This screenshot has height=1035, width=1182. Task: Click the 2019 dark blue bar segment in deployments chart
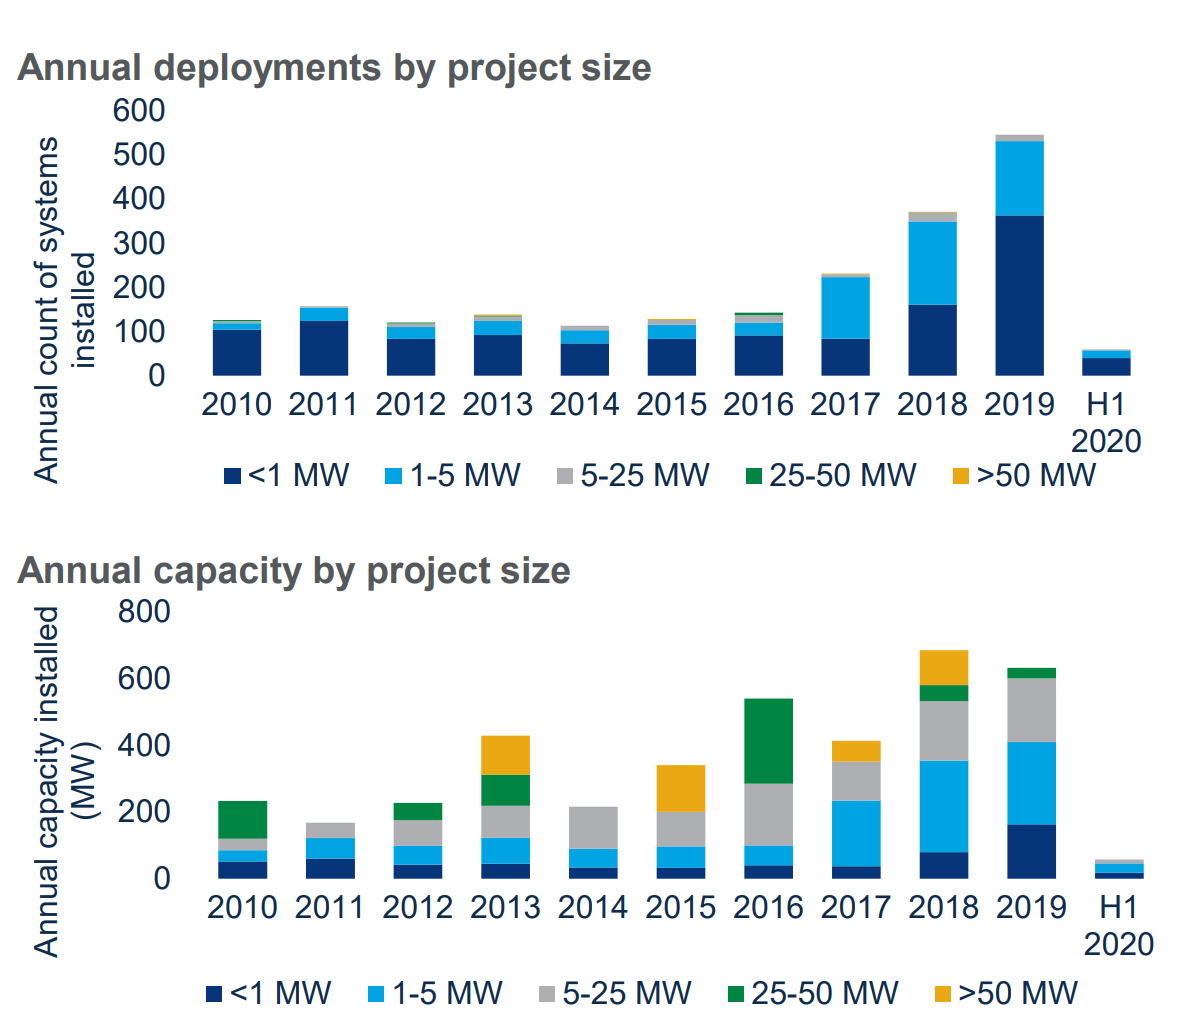[x=1019, y=295]
